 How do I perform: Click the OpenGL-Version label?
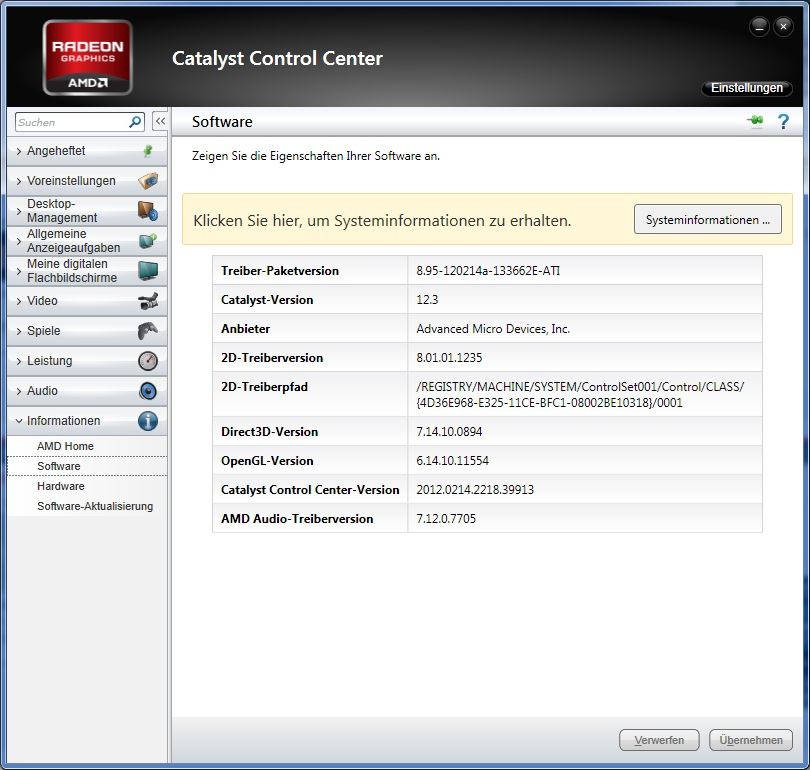coord(267,461)
